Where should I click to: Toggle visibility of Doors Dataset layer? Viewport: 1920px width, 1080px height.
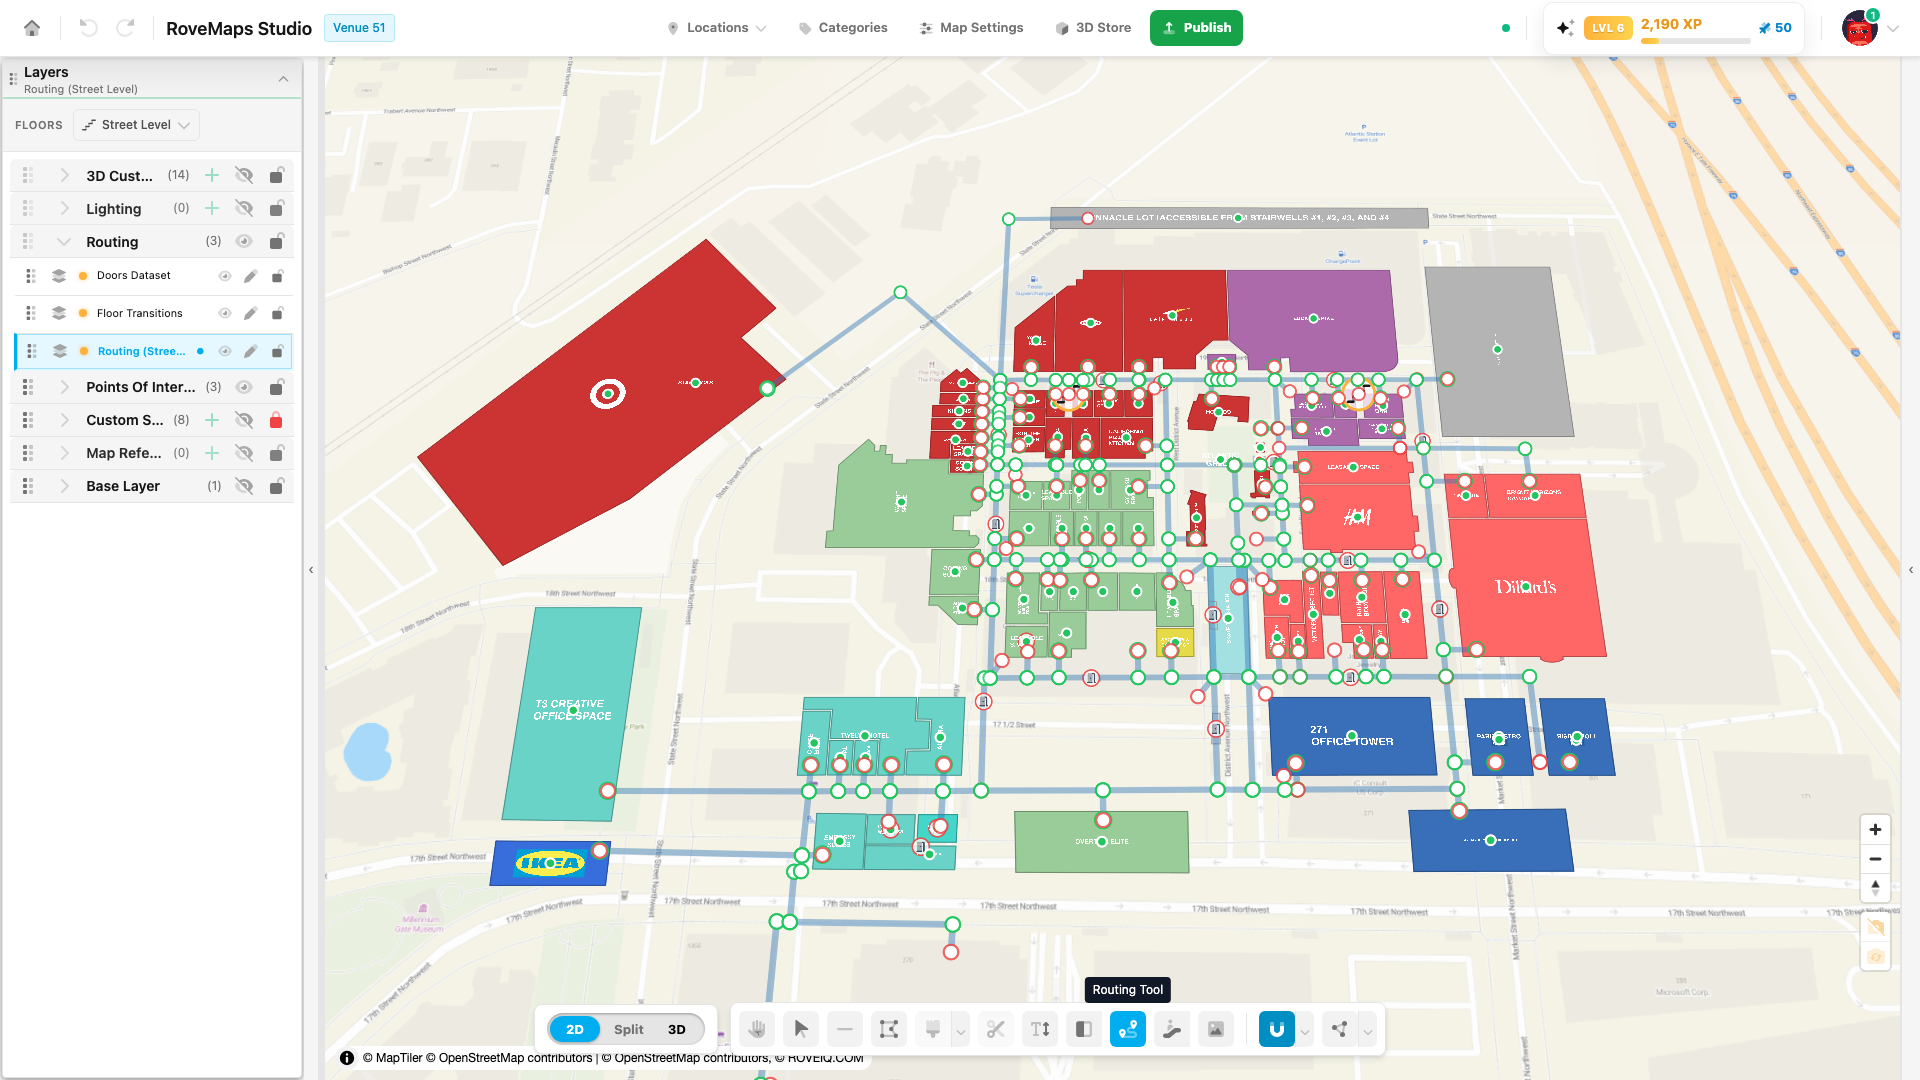[x=225, y=276]
